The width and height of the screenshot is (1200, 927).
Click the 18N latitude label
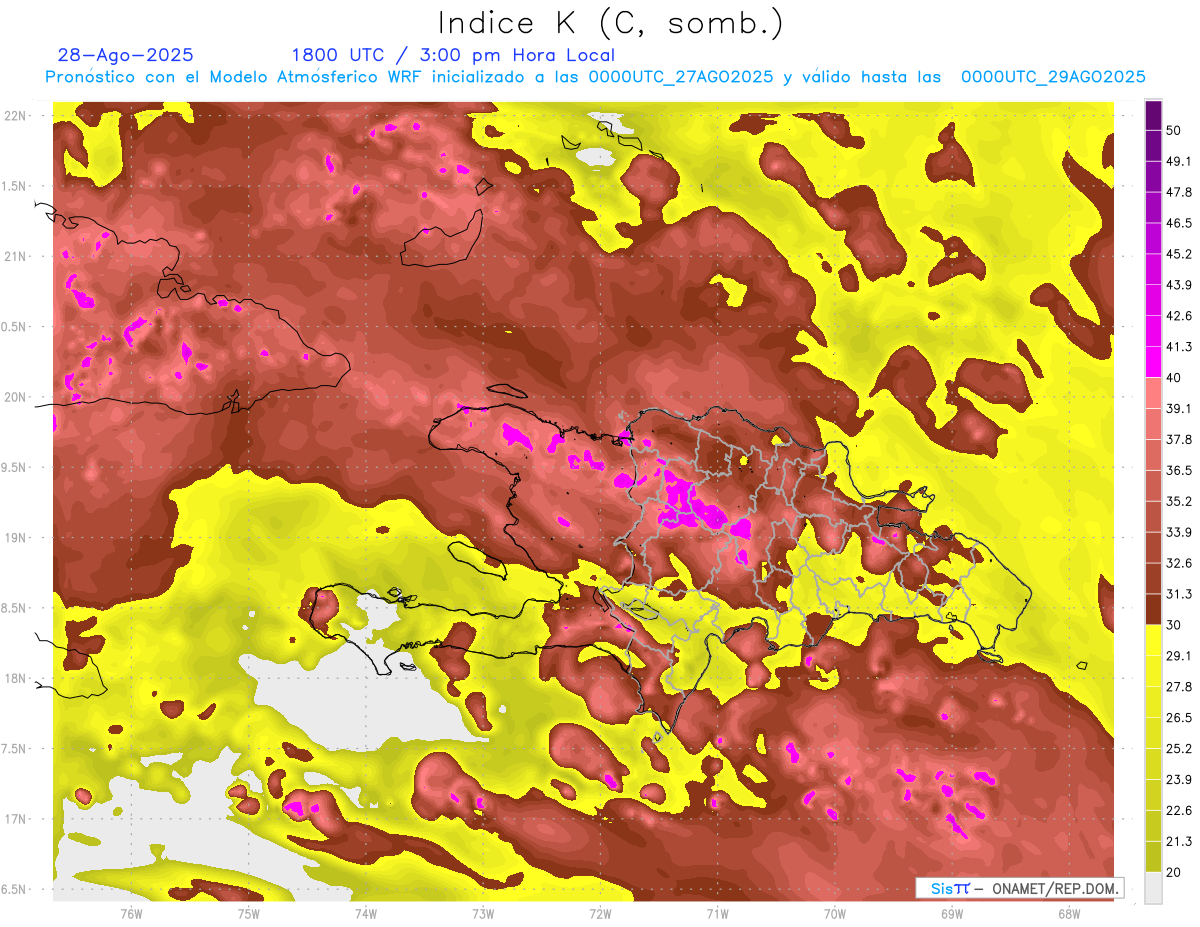(15, 679)
